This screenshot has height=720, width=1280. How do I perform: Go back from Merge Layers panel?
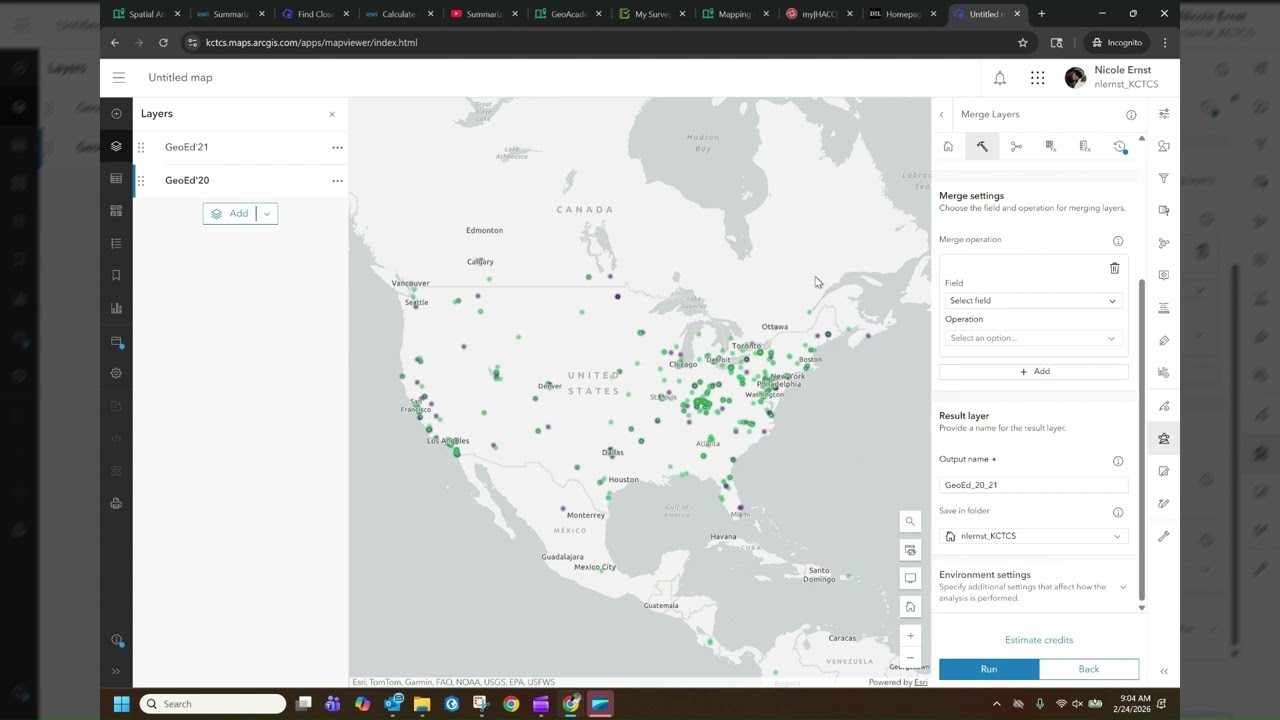[x=942, y=115]
